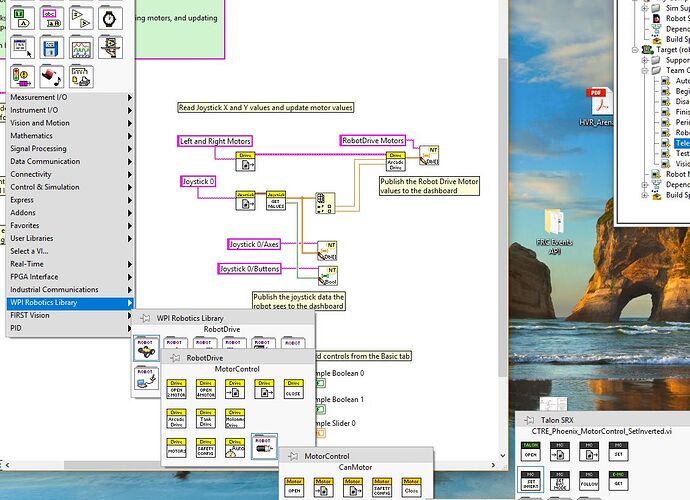Open the Report Generation printer palette

coord(81,77)
